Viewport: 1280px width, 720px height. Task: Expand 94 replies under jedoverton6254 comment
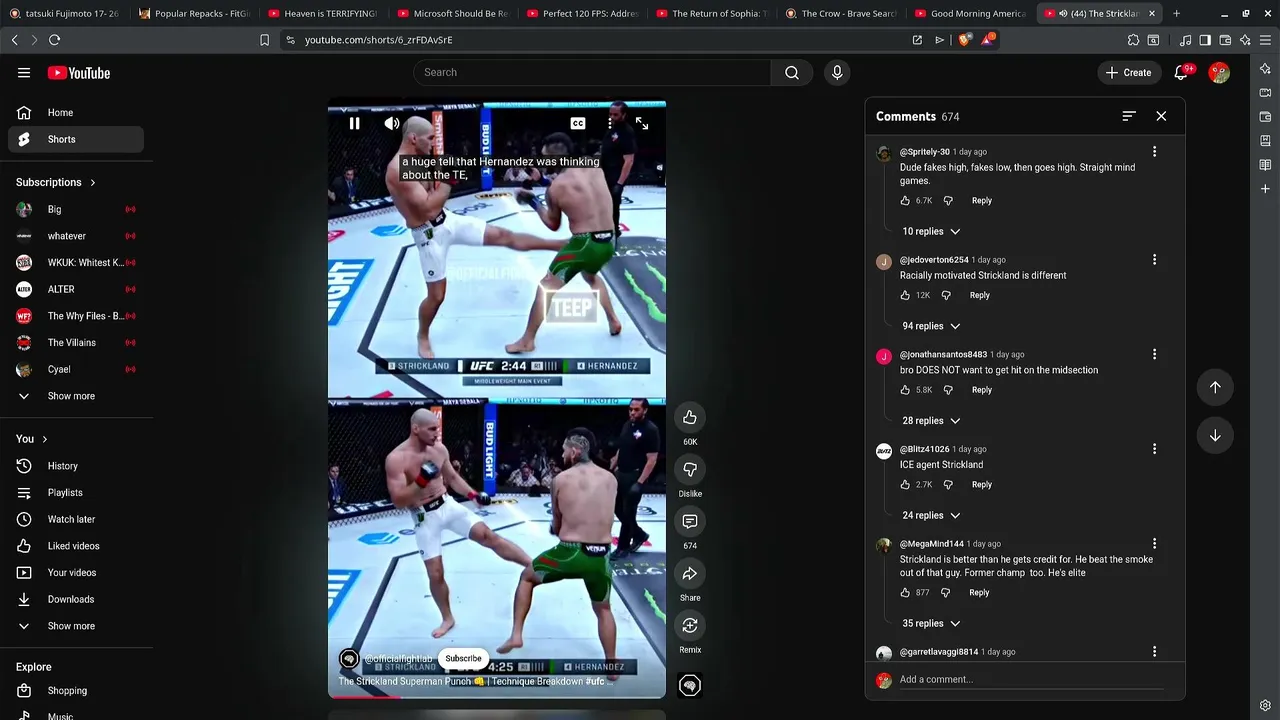click(x=931, y=326)
